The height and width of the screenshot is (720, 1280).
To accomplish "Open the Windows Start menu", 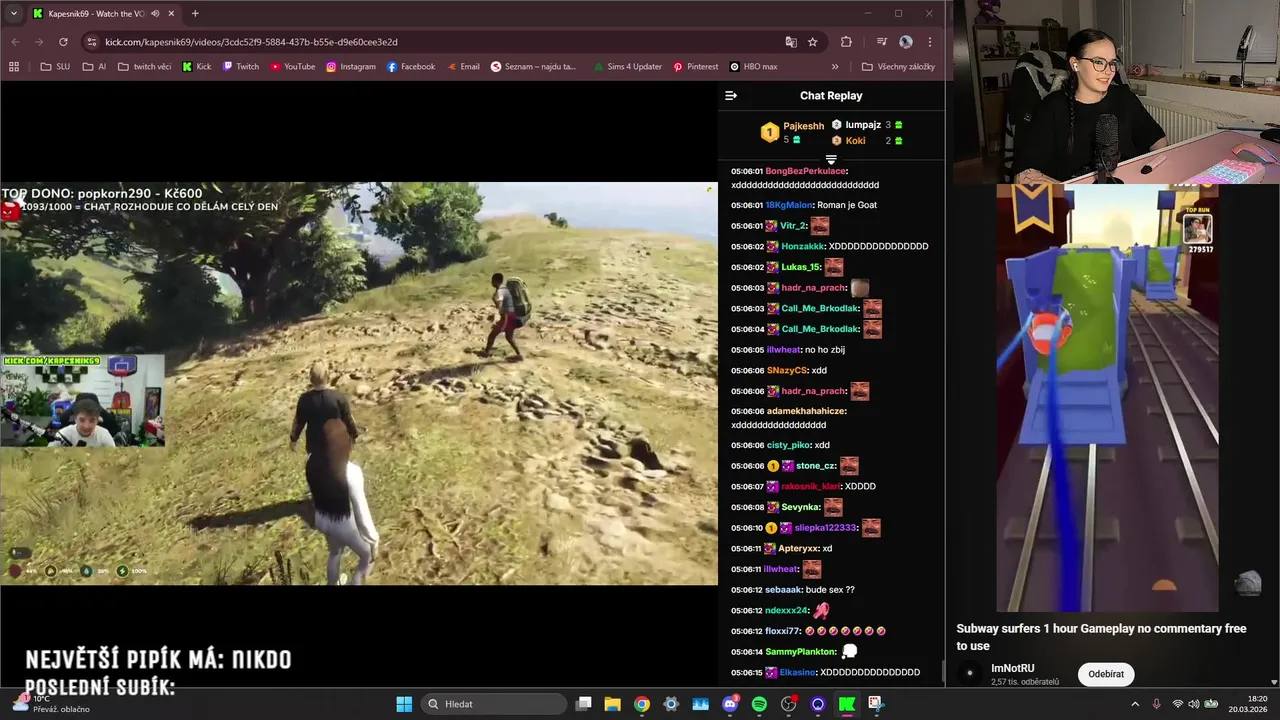I will coord(404,704).
